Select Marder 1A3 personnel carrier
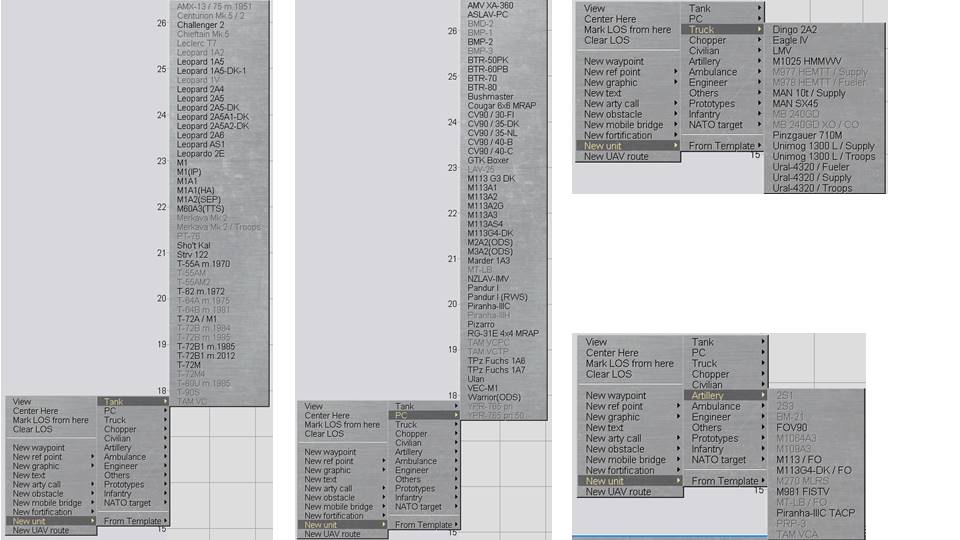The width and height of the screenshot is (960, 540). pos(489,260)
